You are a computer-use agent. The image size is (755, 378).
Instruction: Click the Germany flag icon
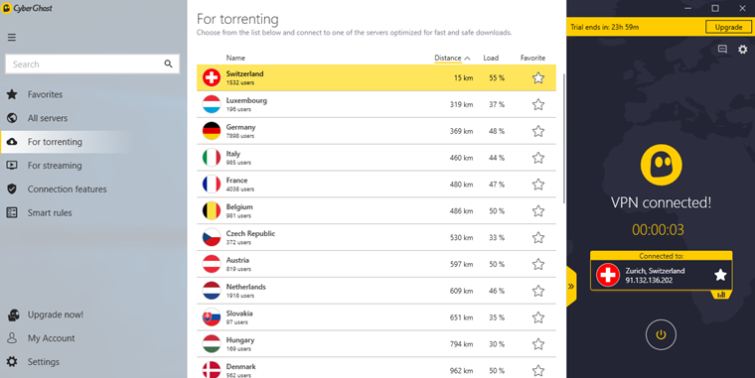(x=211, y=131)
